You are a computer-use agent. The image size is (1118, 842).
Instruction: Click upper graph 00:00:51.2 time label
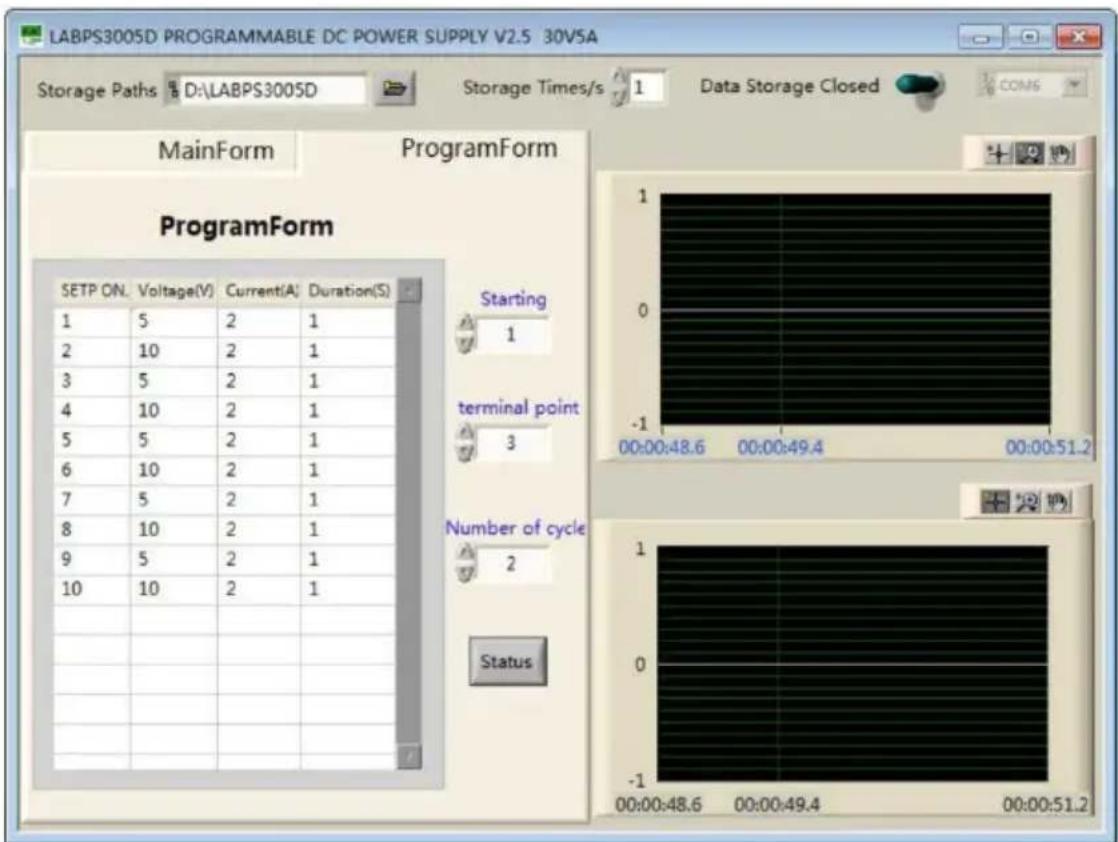1048,448
